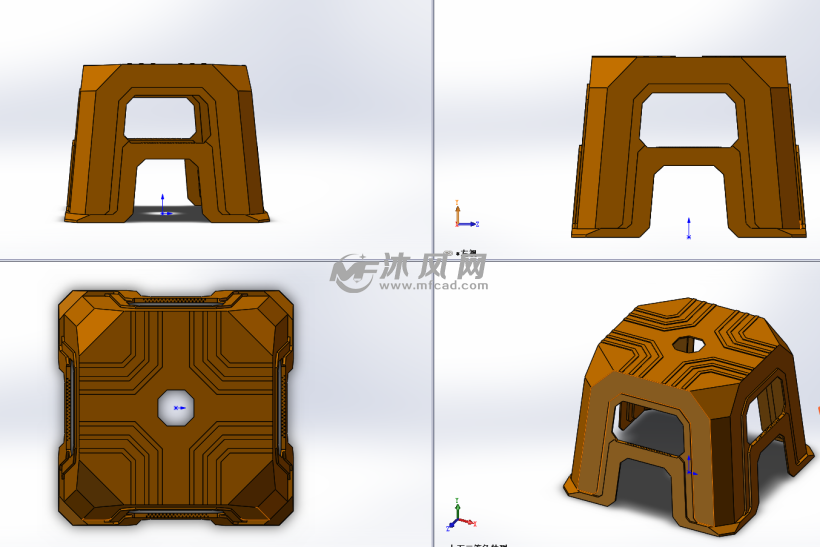The image size is (820, 547).
Task: Pick the top-edge grip slot in the top view
Action: click(x=178, y=299)
